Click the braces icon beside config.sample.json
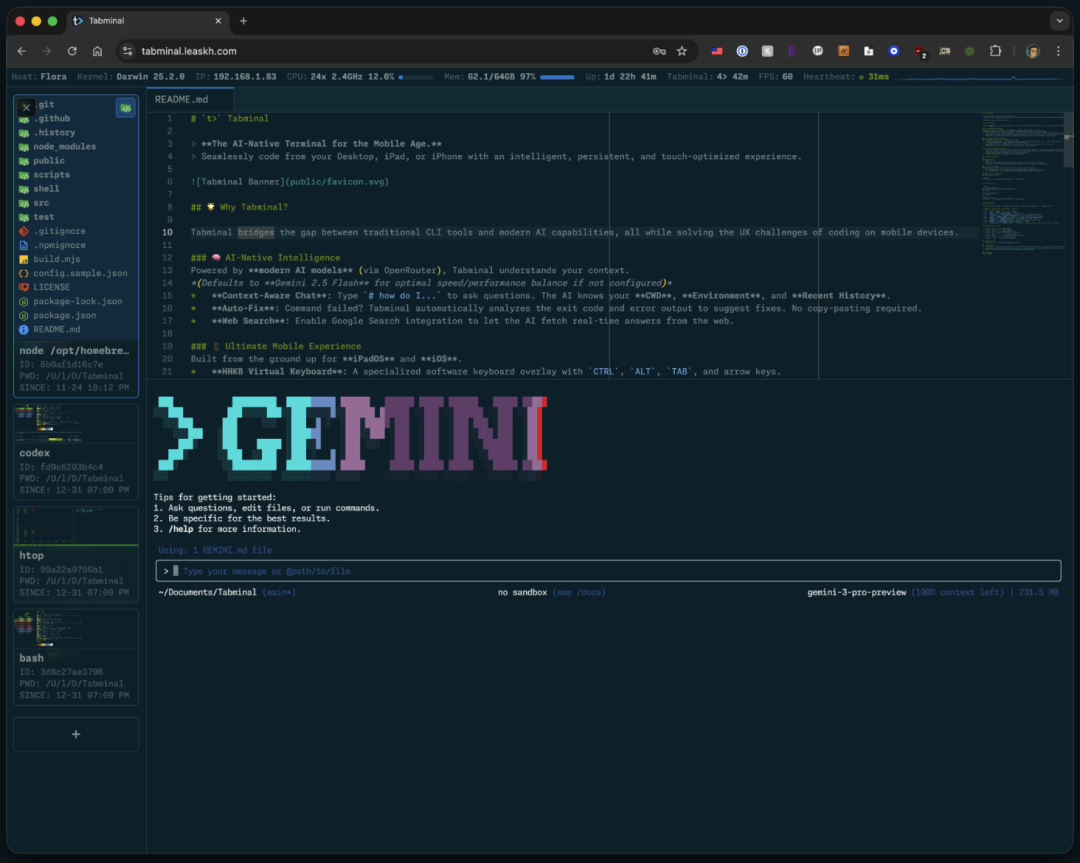The height and width of the screenshot is (863, 1080). point(23,273)
